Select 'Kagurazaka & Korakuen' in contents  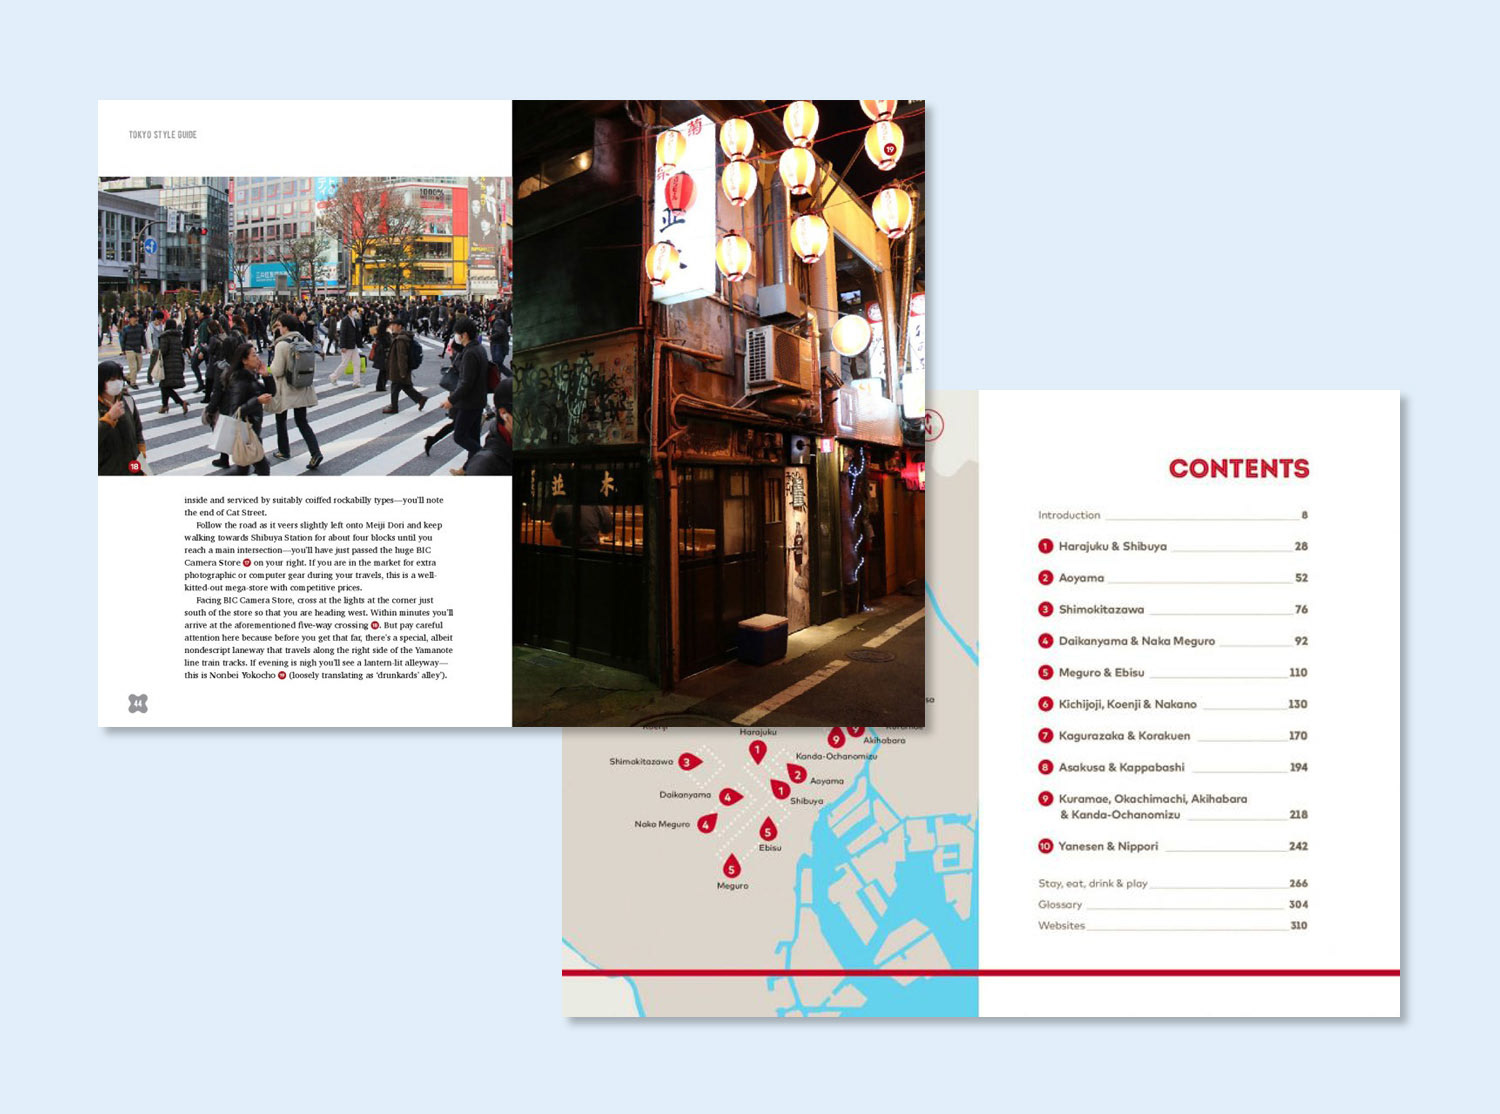coord(1125,736)
